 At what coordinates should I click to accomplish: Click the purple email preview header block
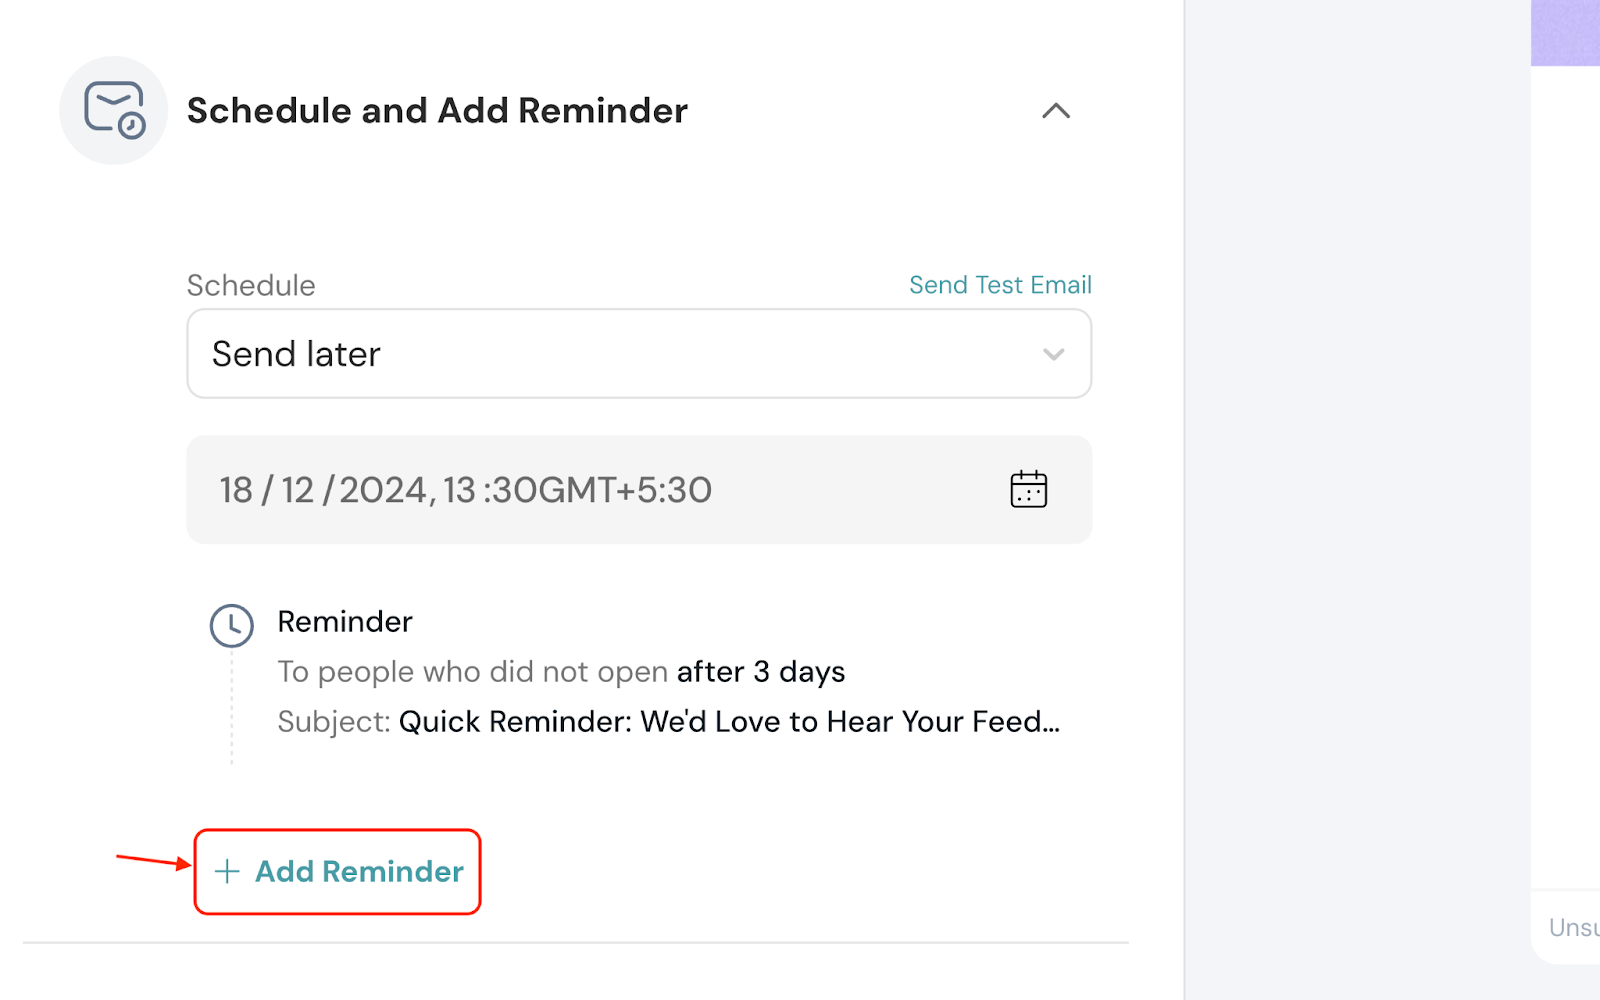(1565, 33)
